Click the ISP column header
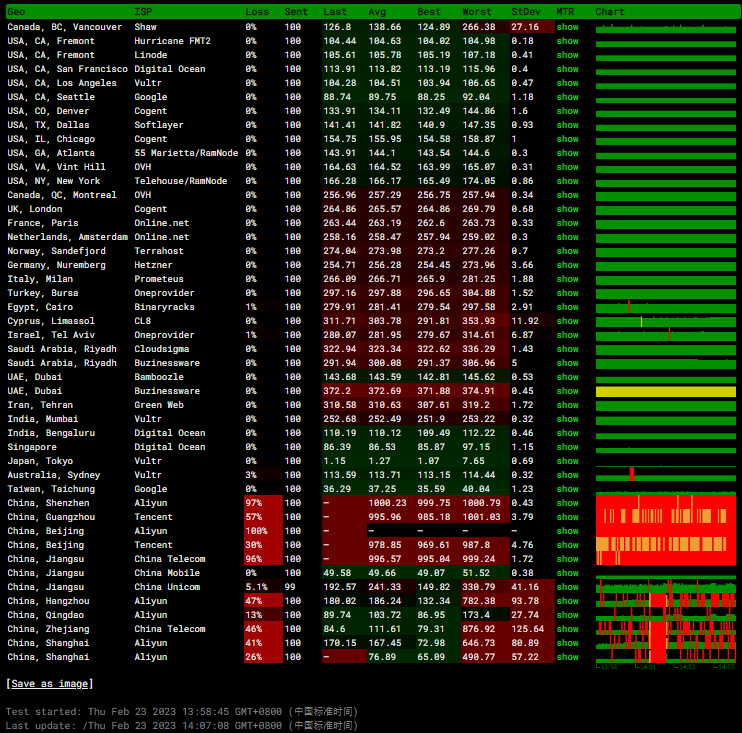Screen dimensions: 742x733 (x=143, y=12)
